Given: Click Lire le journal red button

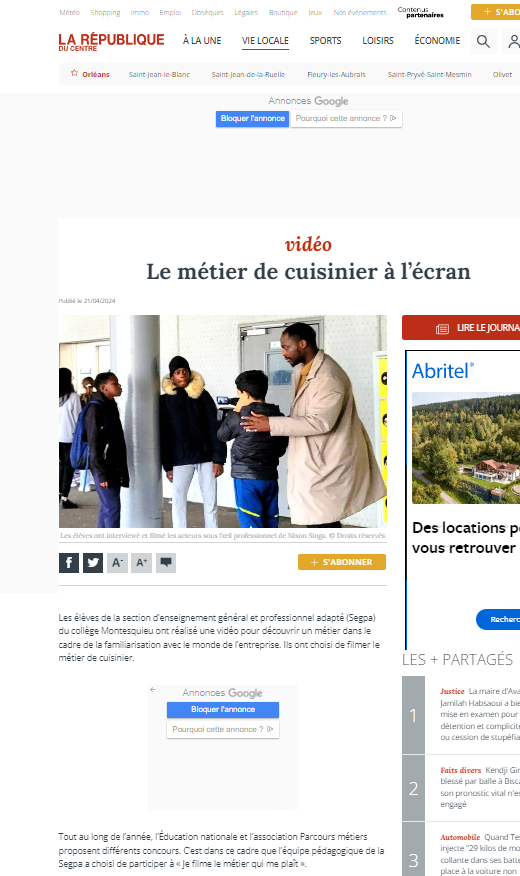Looking at the screenshot, I should pyautogui.click(x=461, y=328).
